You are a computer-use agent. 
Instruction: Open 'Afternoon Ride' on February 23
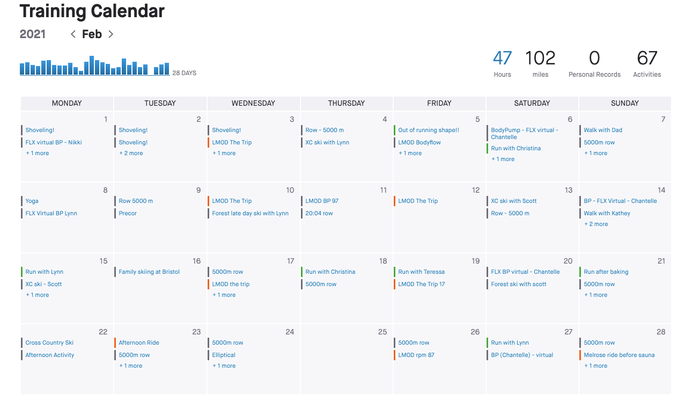(x=139, y=342)
